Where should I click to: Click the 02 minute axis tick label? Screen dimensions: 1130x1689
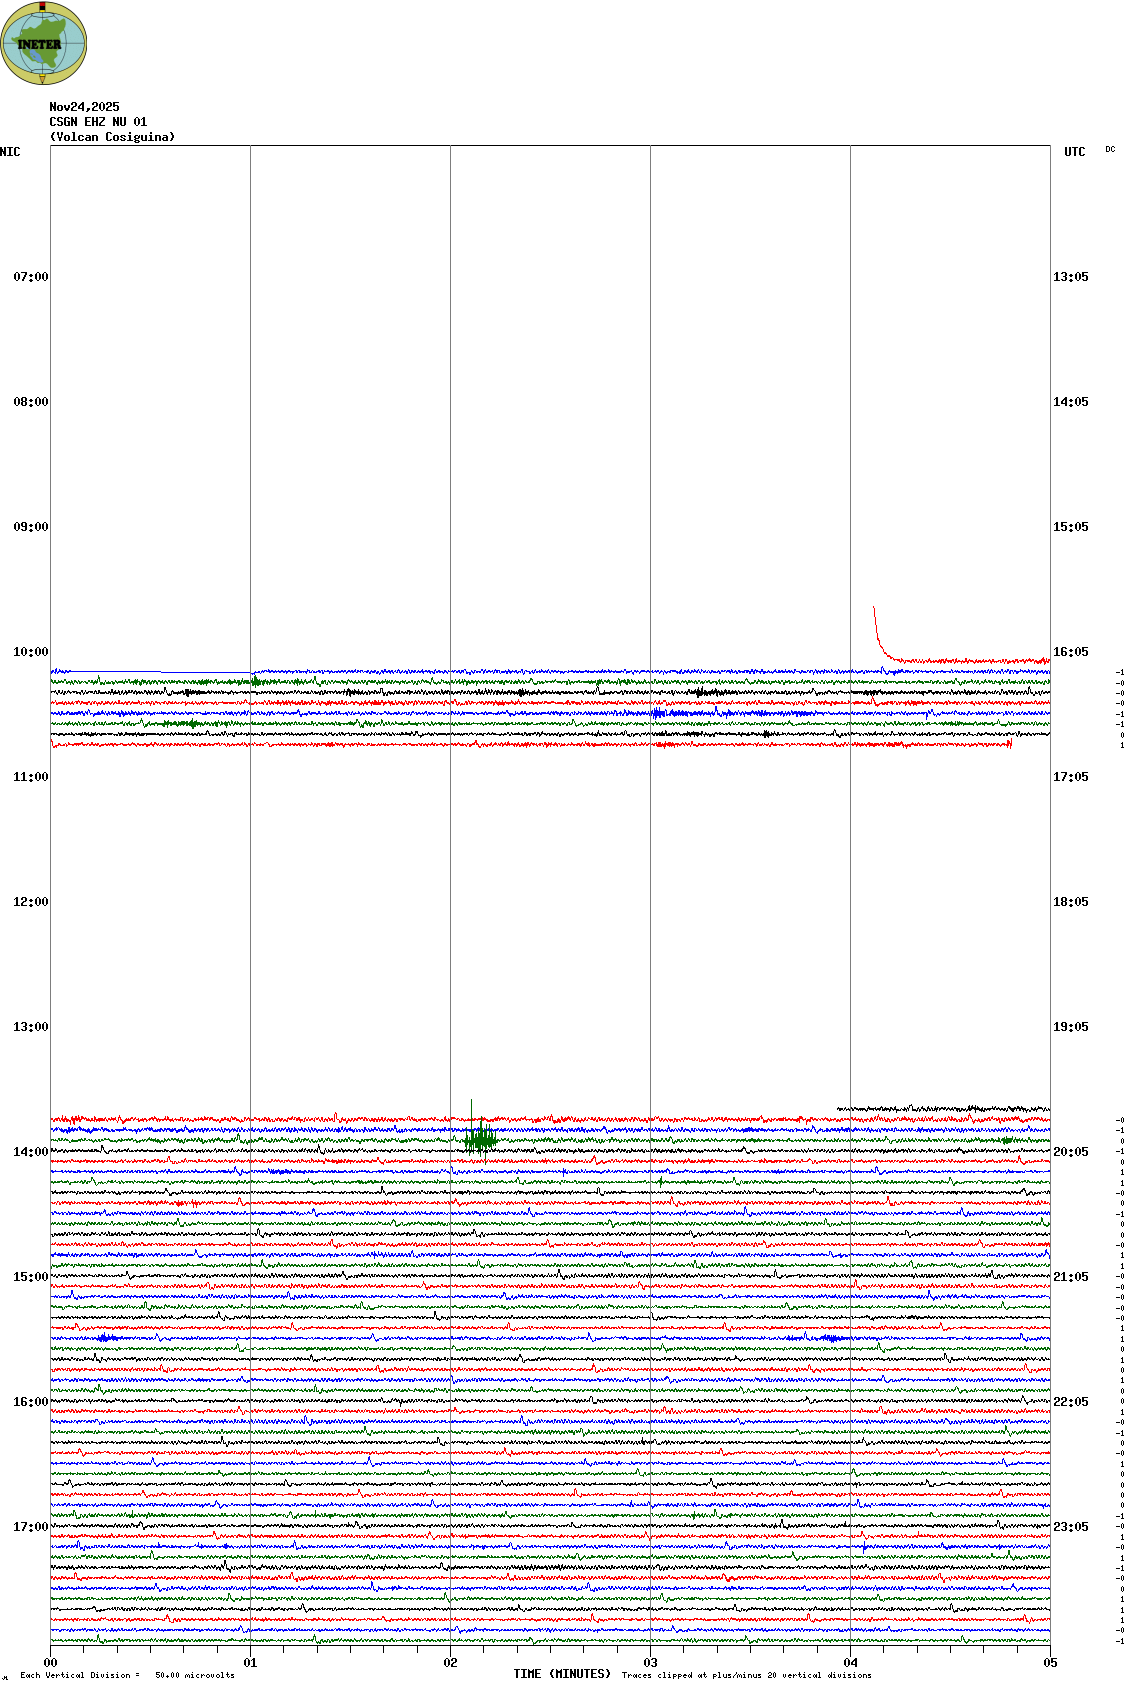pyautogui.click(x=450, y=1663)
